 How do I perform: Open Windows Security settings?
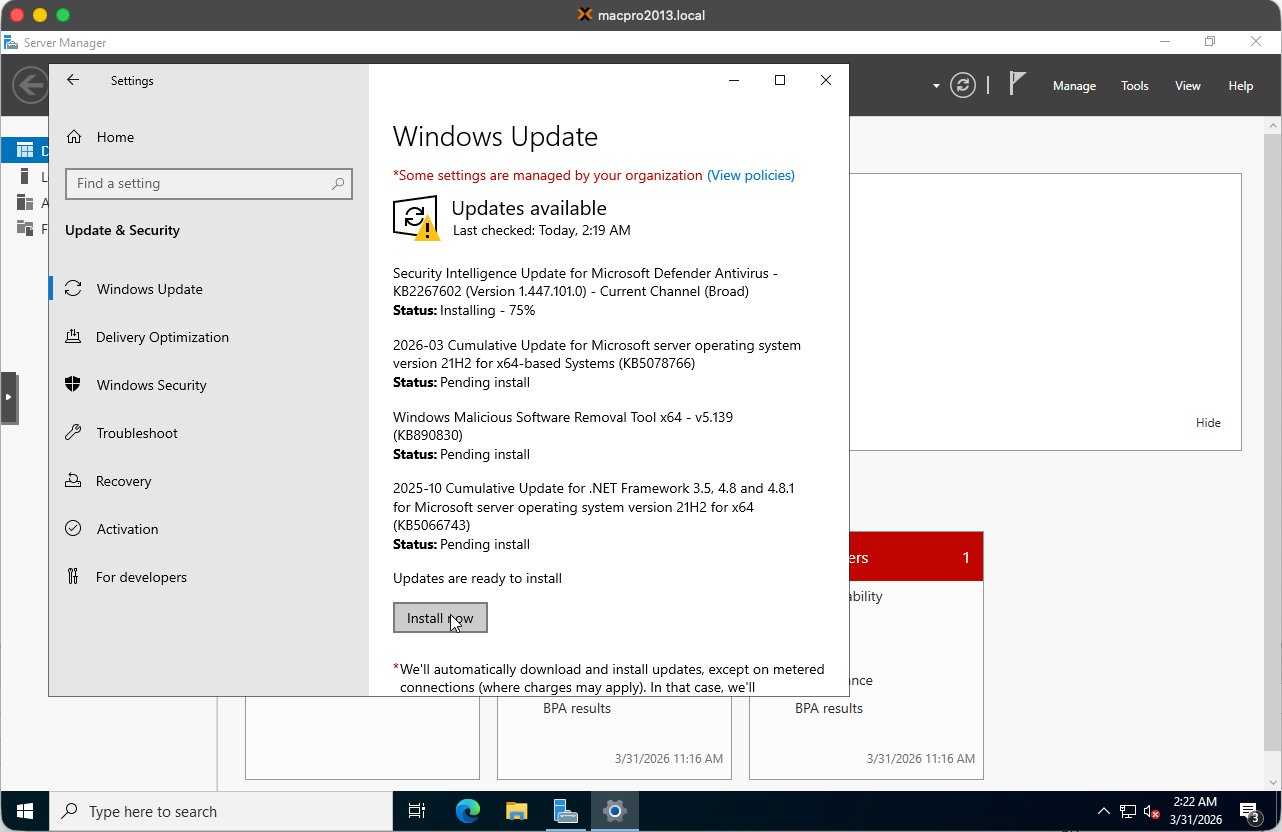pyautogui.click(x=152, y=385)
